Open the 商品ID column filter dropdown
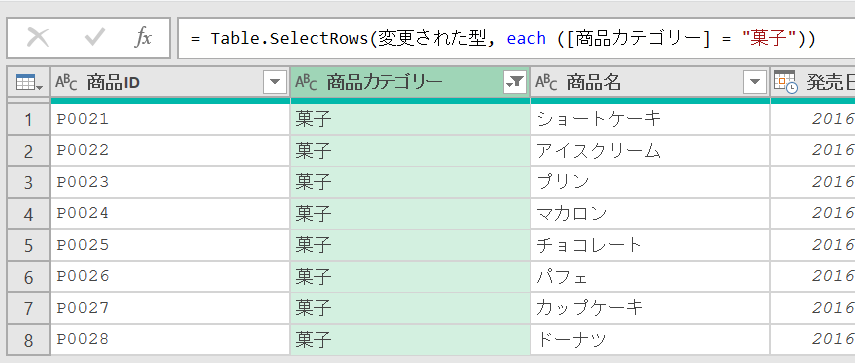Viewport: 855px width, 363px height. (275, 82)
